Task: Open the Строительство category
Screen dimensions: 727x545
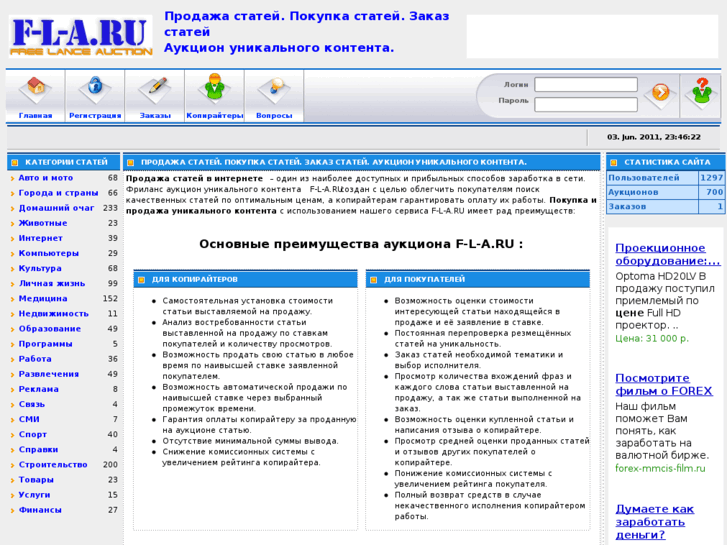Action: pyautogui.click(x=53, y=465)
